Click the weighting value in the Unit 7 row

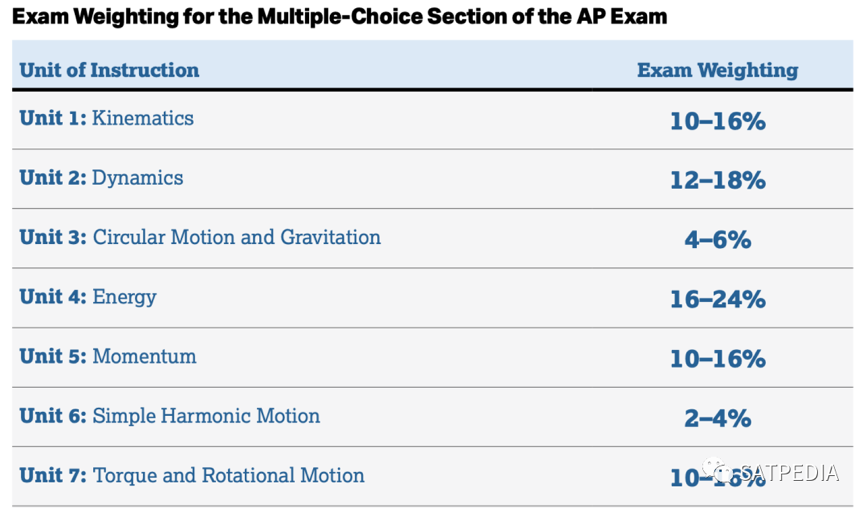tap(717, 478)
